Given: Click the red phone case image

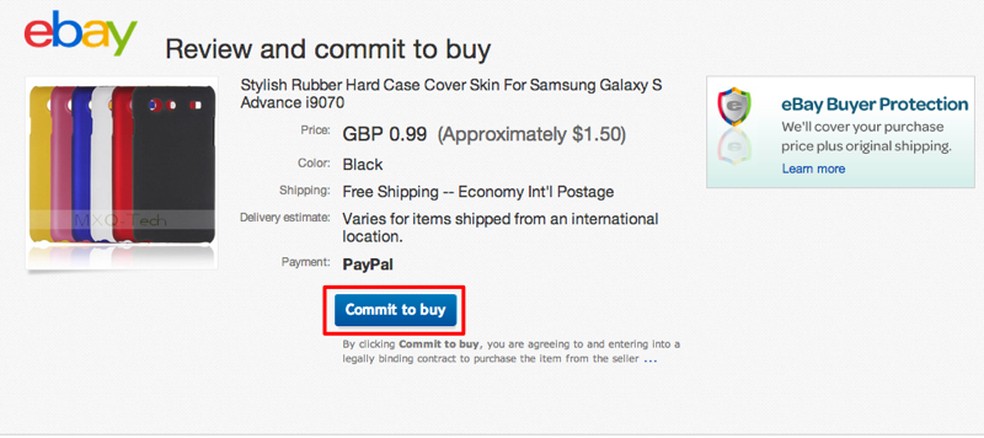Looking at the screenshot, I should (x=122, y=165).
